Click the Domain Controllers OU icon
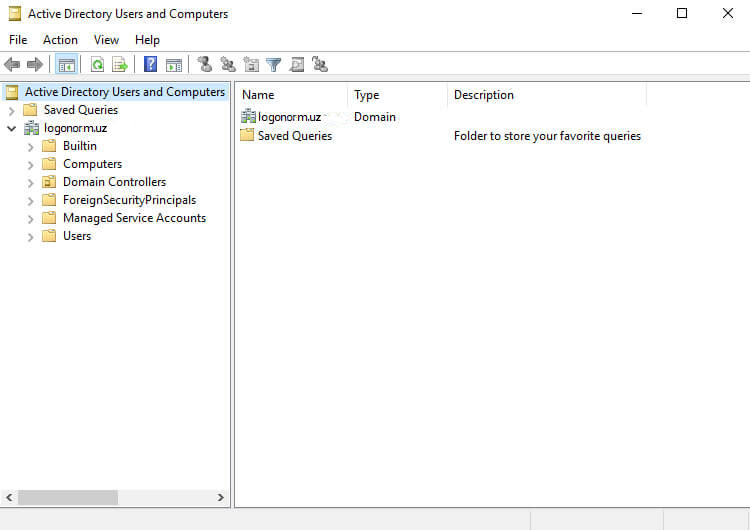The image size is (750, 530). point(49,182)
